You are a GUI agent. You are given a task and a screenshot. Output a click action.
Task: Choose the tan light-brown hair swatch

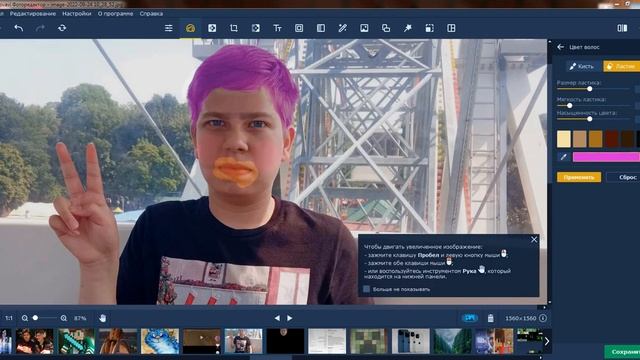[x=580, y=139]
